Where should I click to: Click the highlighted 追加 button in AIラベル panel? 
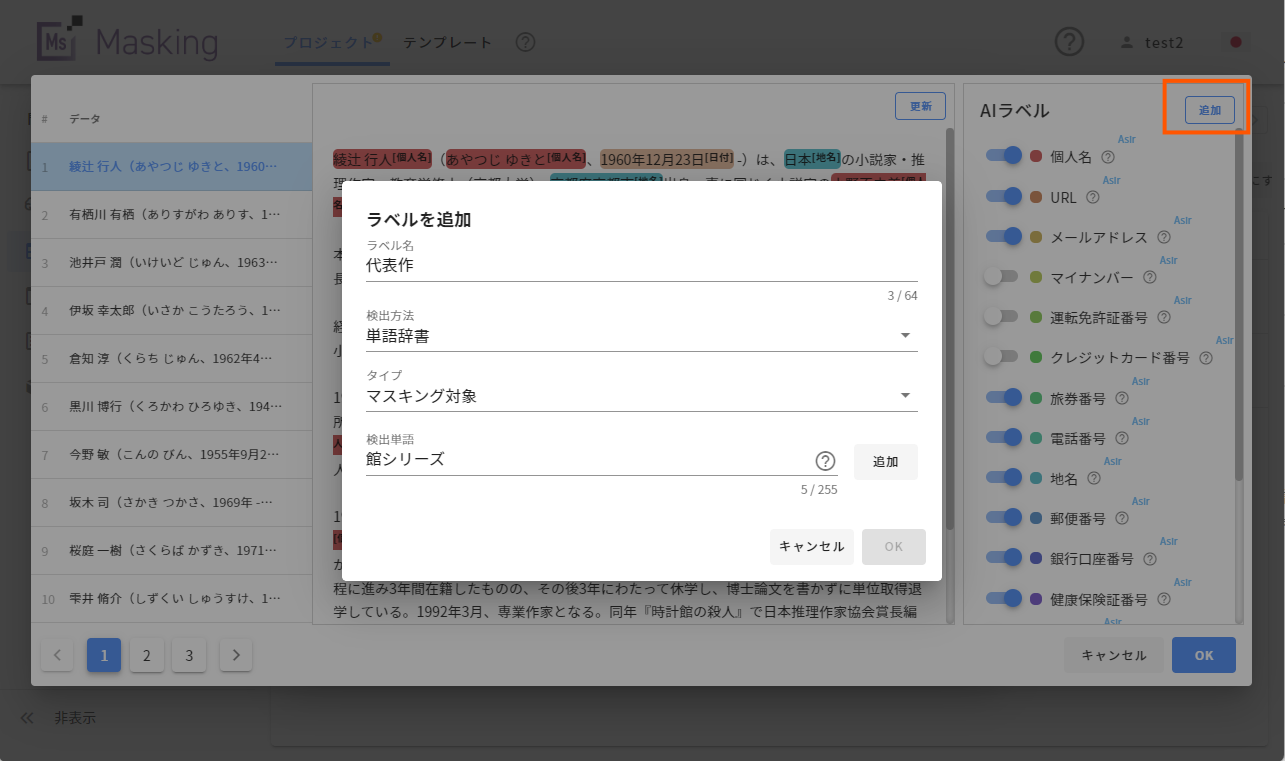tap(1208, 111)
